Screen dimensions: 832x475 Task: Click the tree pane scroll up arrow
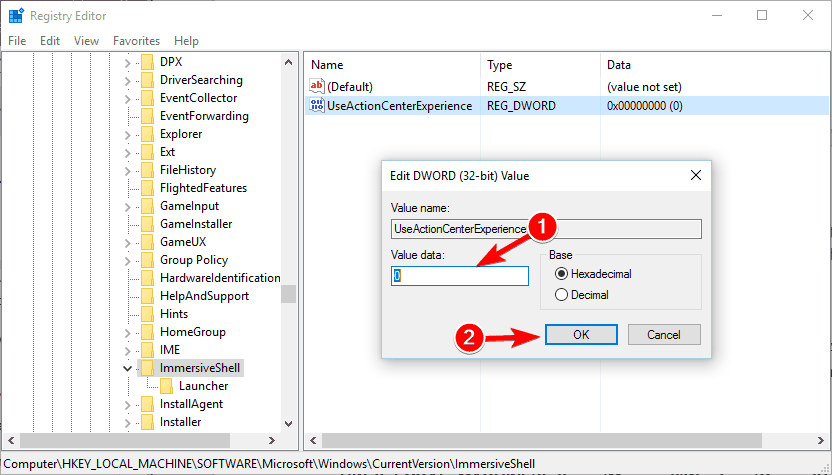click(288, 62)
